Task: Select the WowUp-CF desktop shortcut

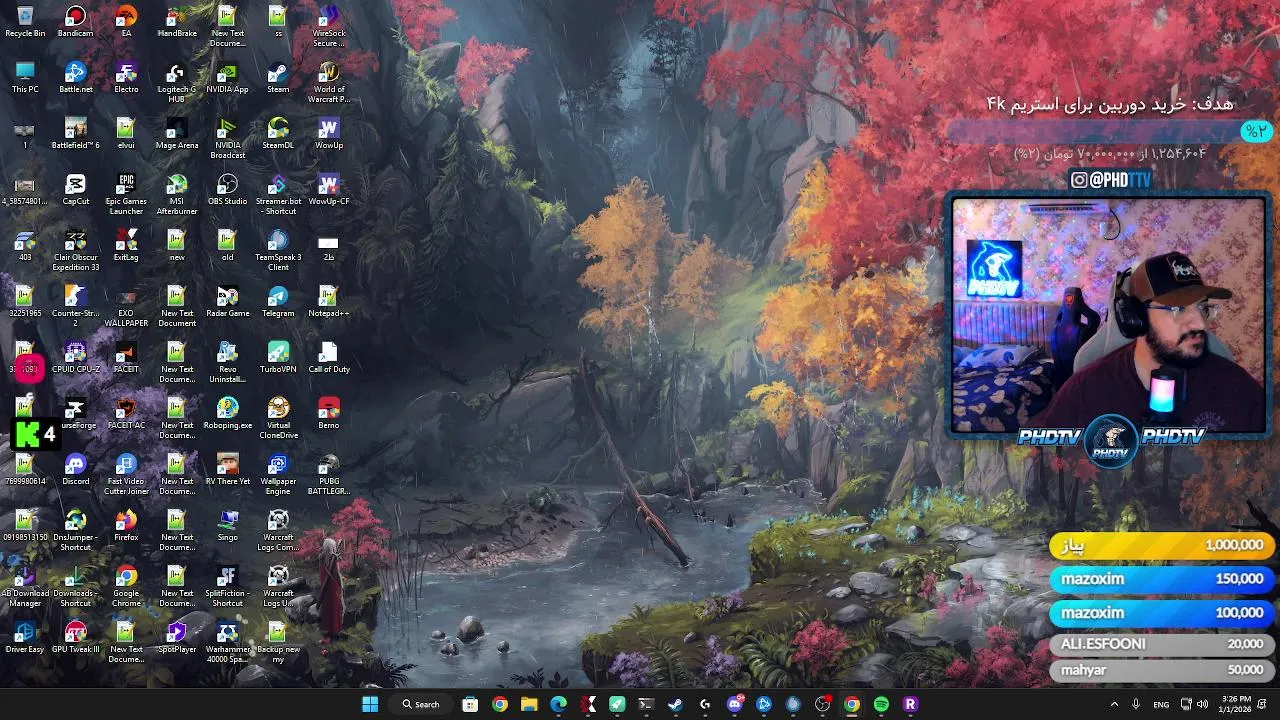Action: pos(329,190)
